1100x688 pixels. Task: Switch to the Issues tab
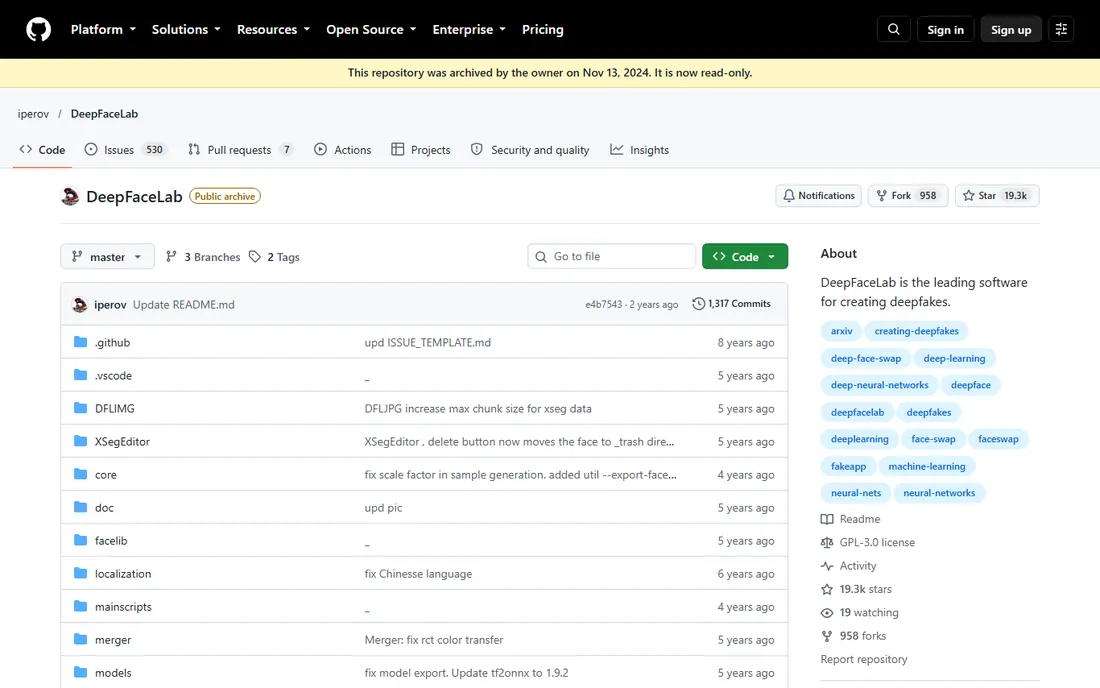(x=126, y=150)
